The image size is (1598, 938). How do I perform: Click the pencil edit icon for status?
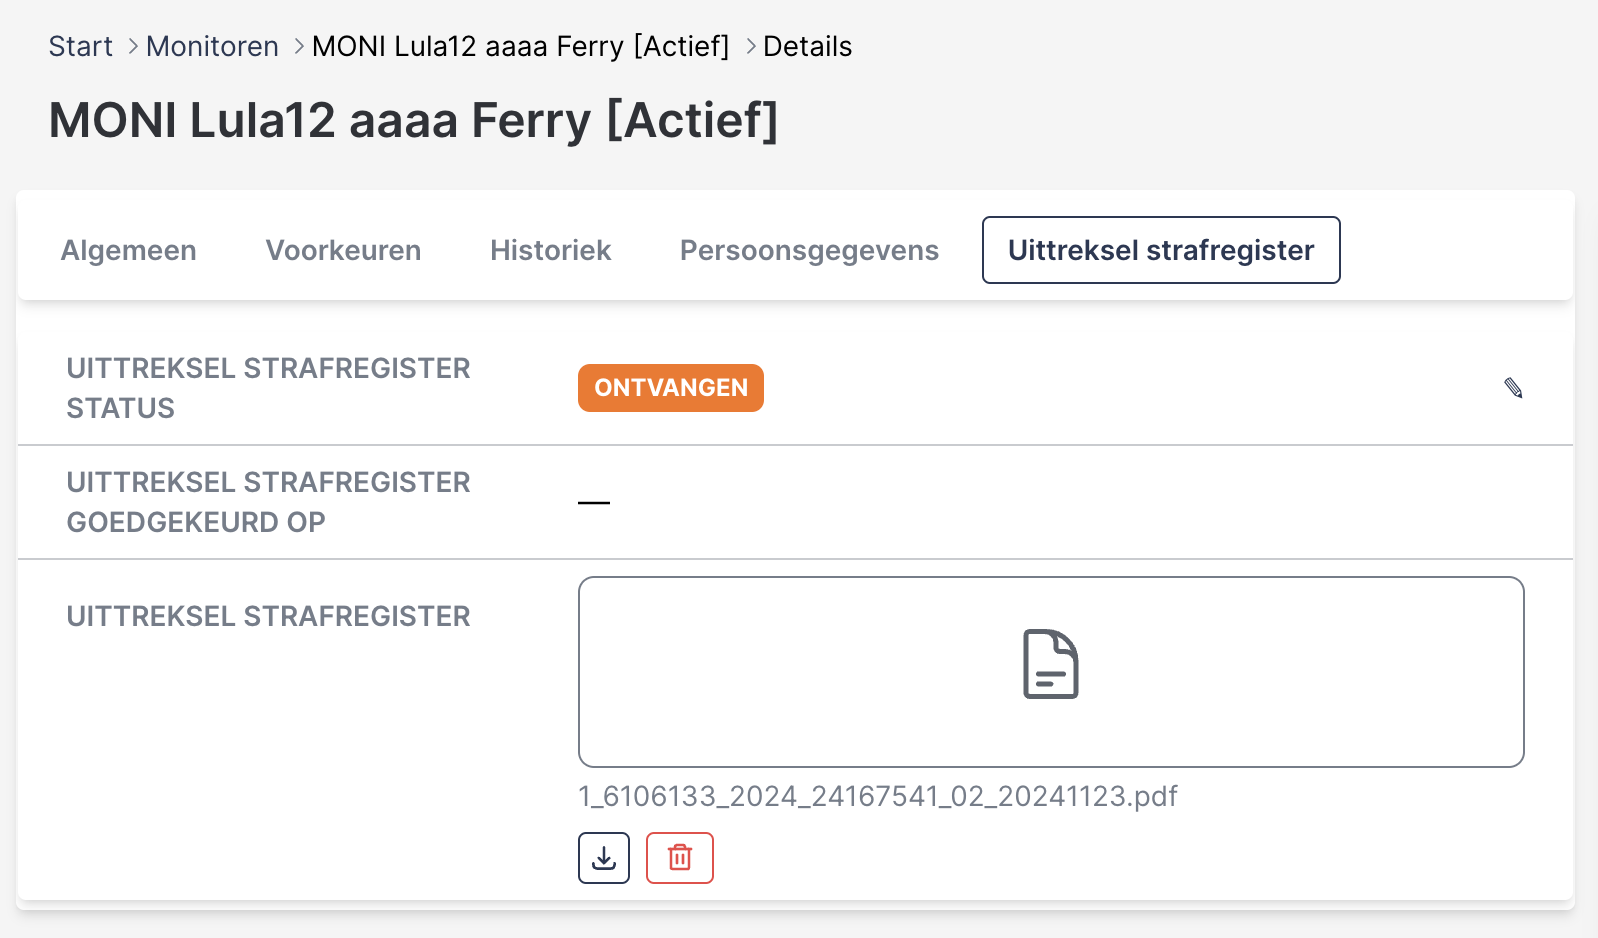tap(1513, 388)
